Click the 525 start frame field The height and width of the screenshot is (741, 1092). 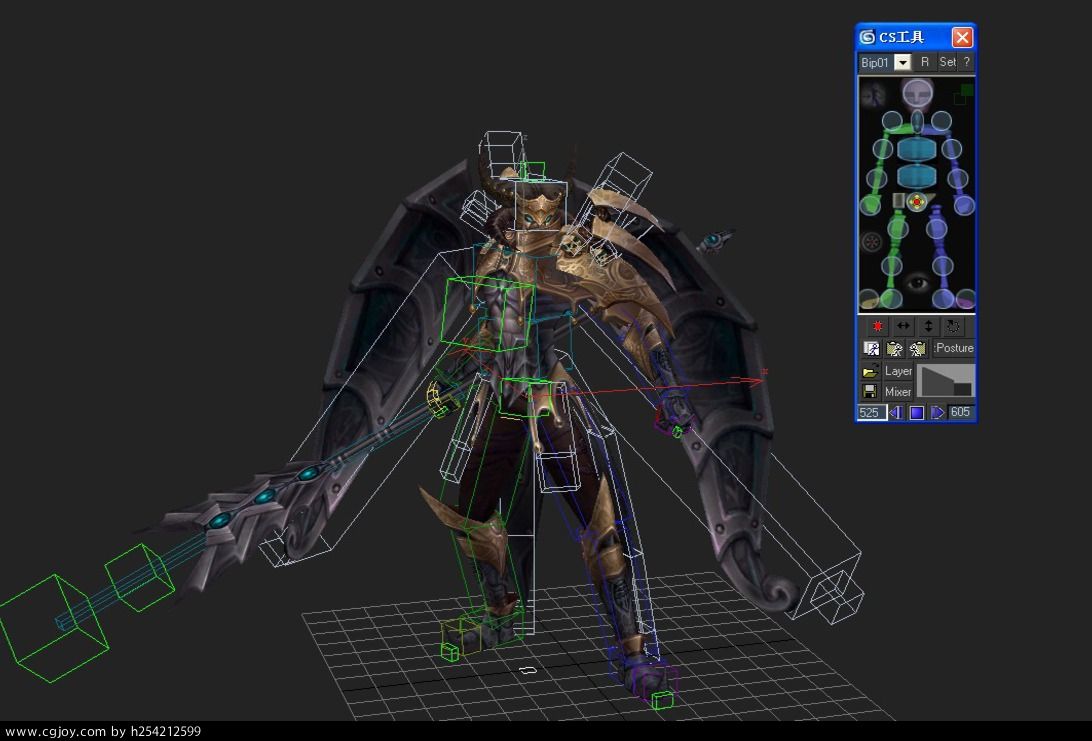click(870, 412)
